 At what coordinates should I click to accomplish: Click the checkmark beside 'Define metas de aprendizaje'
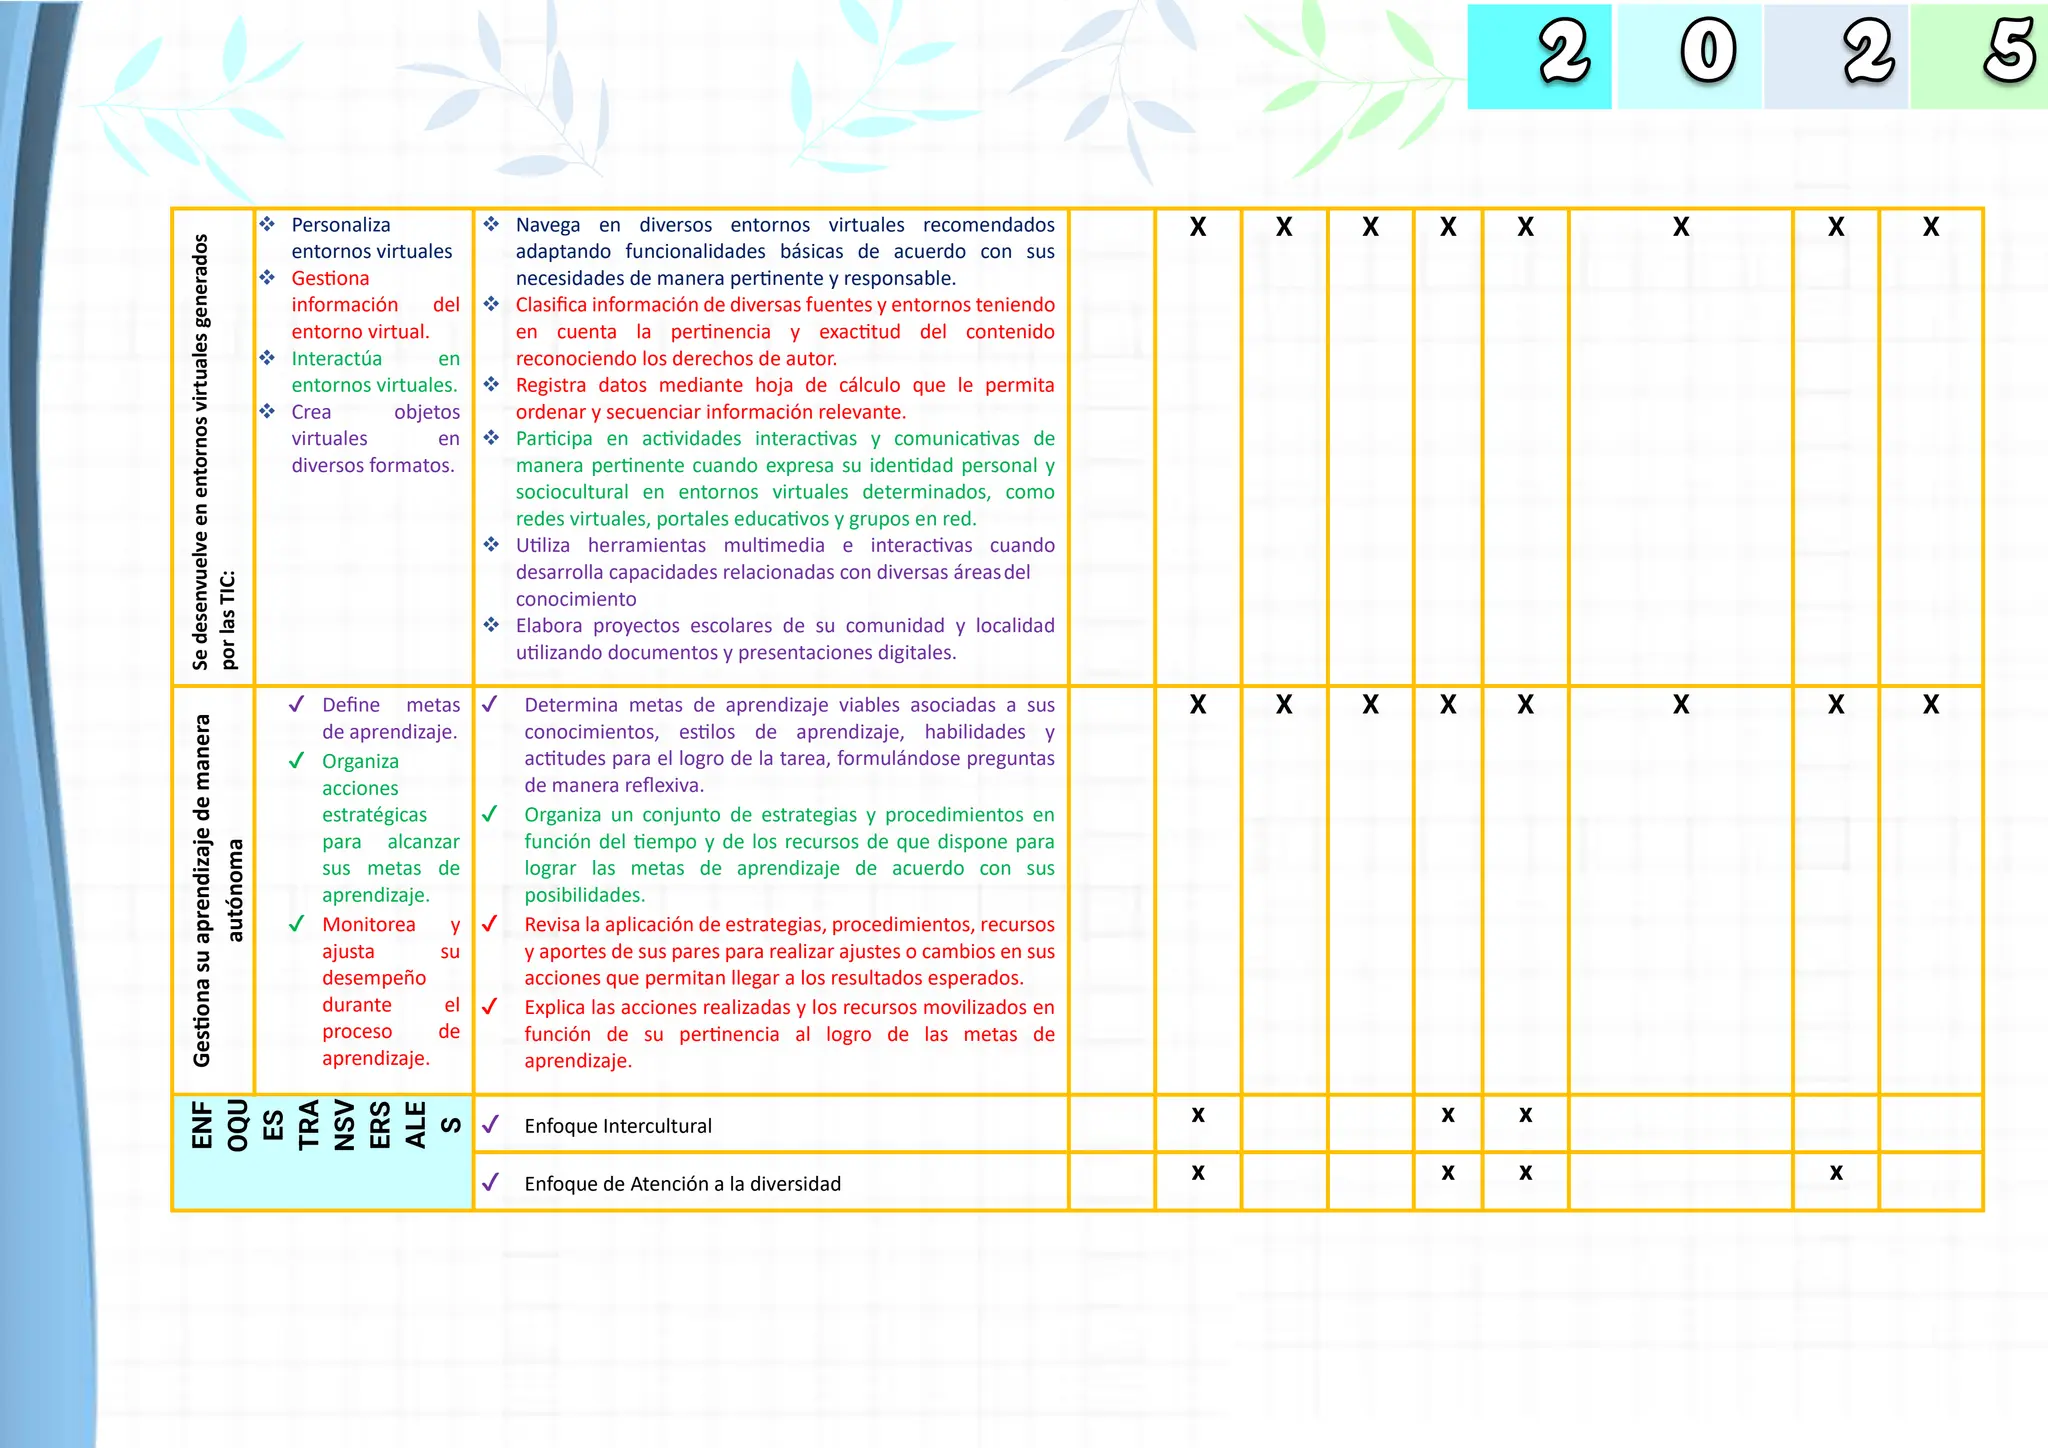(x=296, y=704)
